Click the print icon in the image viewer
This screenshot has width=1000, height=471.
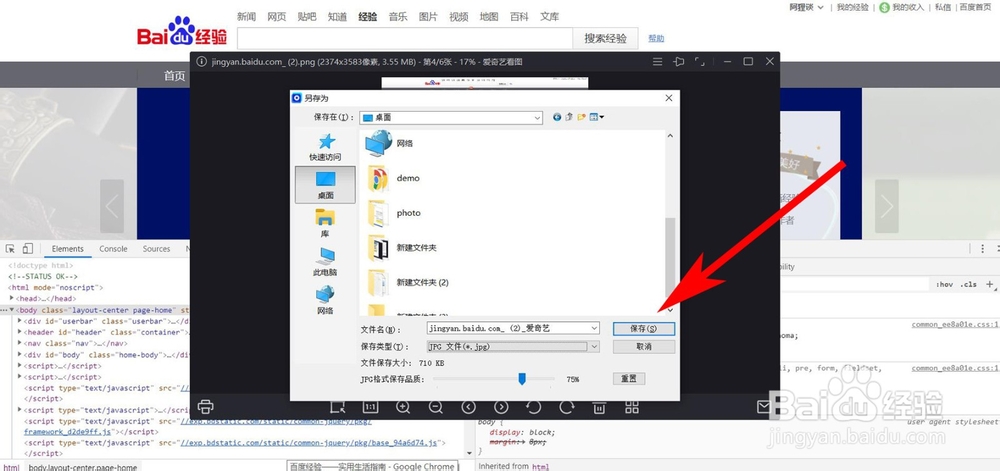pos(205,407)
